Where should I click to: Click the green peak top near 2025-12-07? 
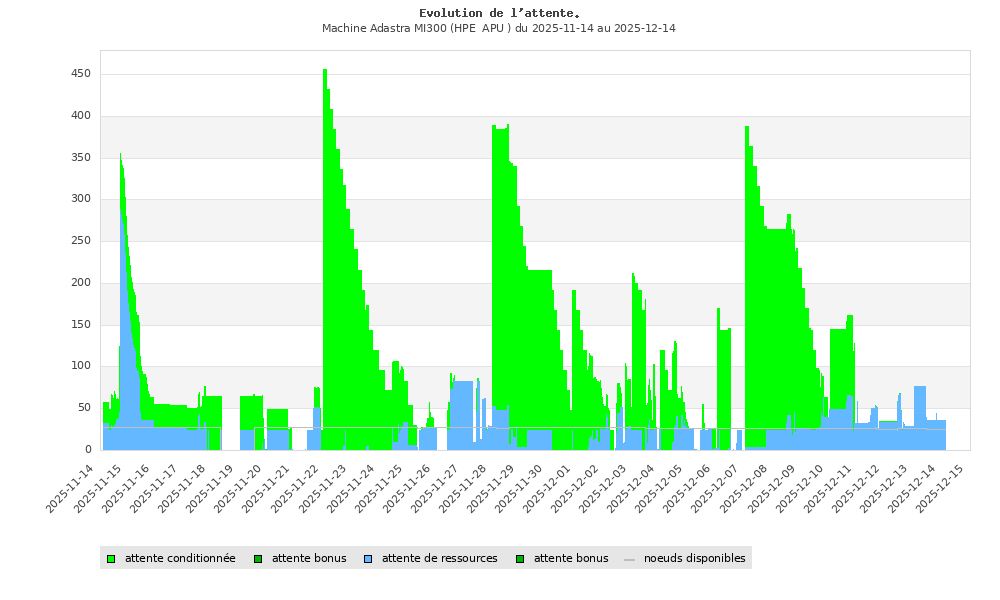tap(747, 128)
